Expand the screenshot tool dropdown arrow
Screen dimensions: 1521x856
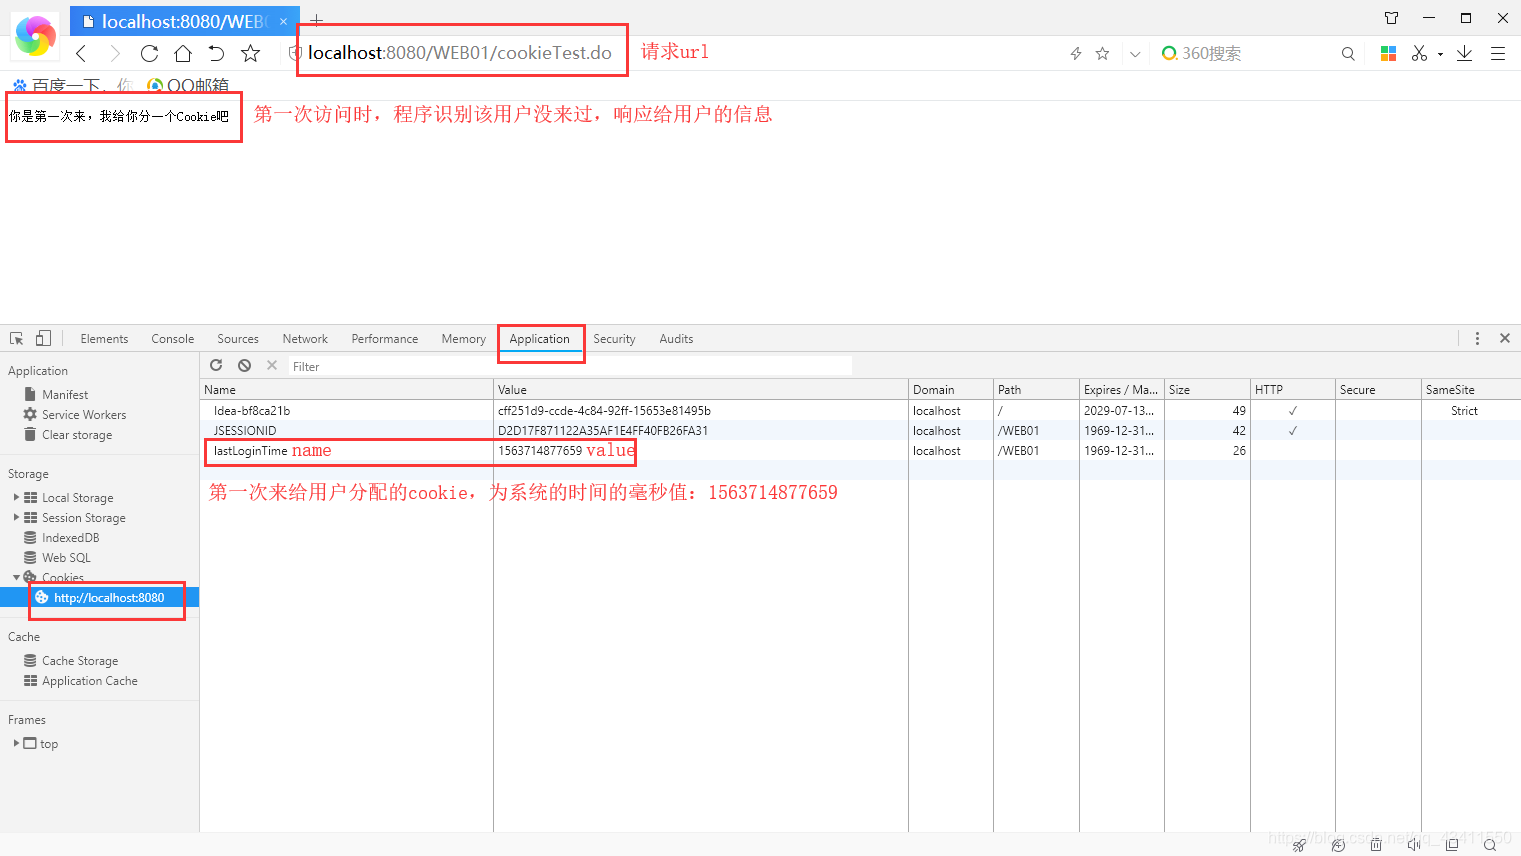(x=1440, y=54)
